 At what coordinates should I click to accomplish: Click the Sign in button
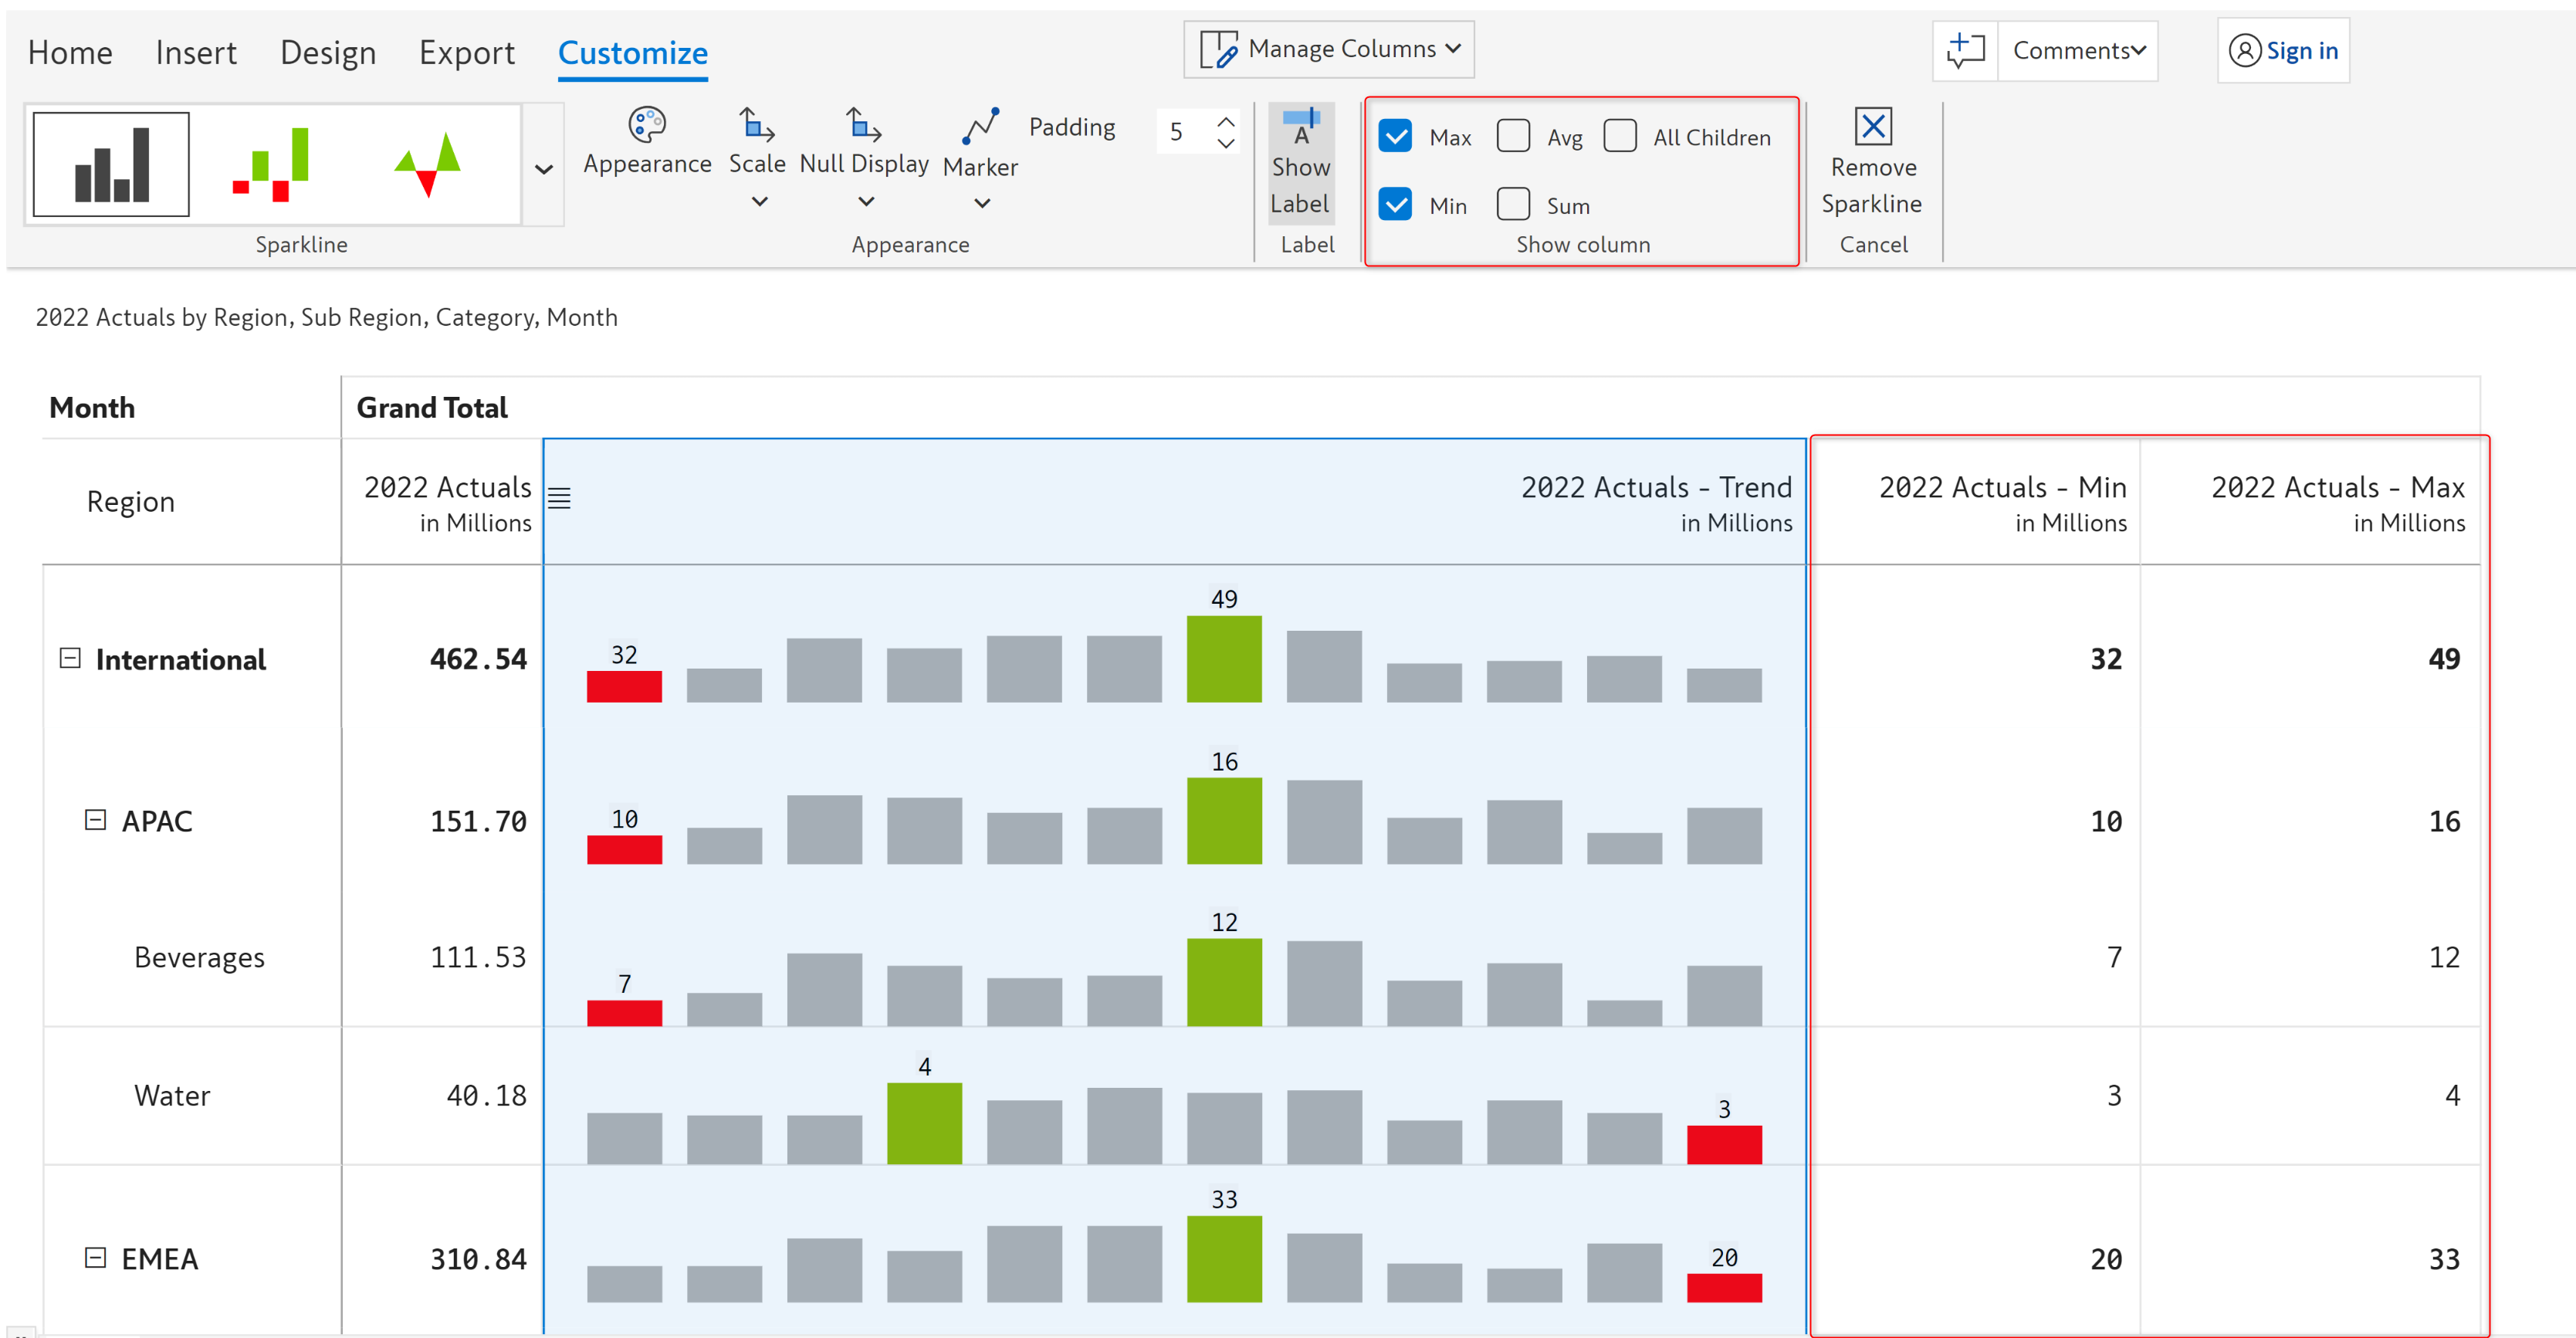(x=2283, y=50)
